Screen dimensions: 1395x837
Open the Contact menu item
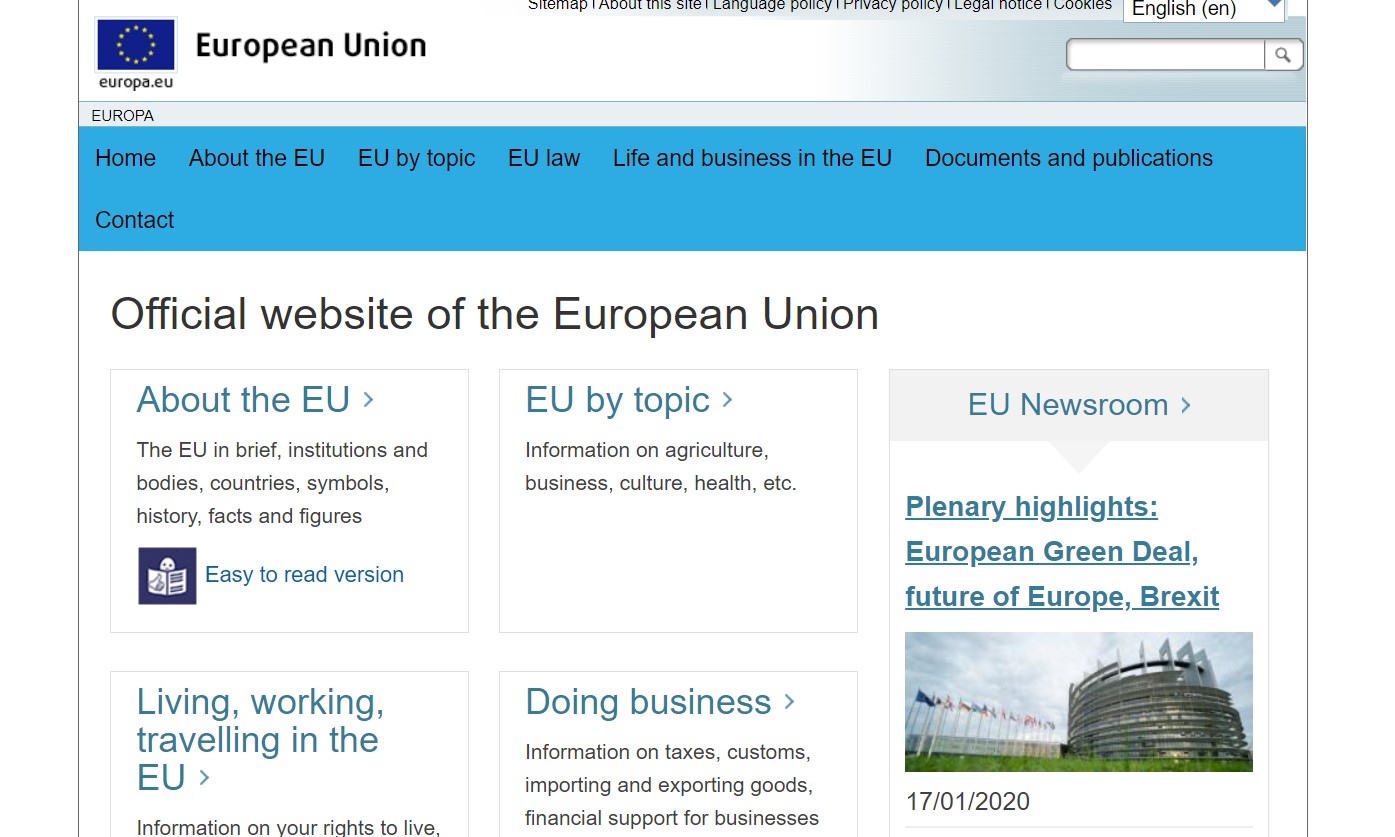click(134, 220)
